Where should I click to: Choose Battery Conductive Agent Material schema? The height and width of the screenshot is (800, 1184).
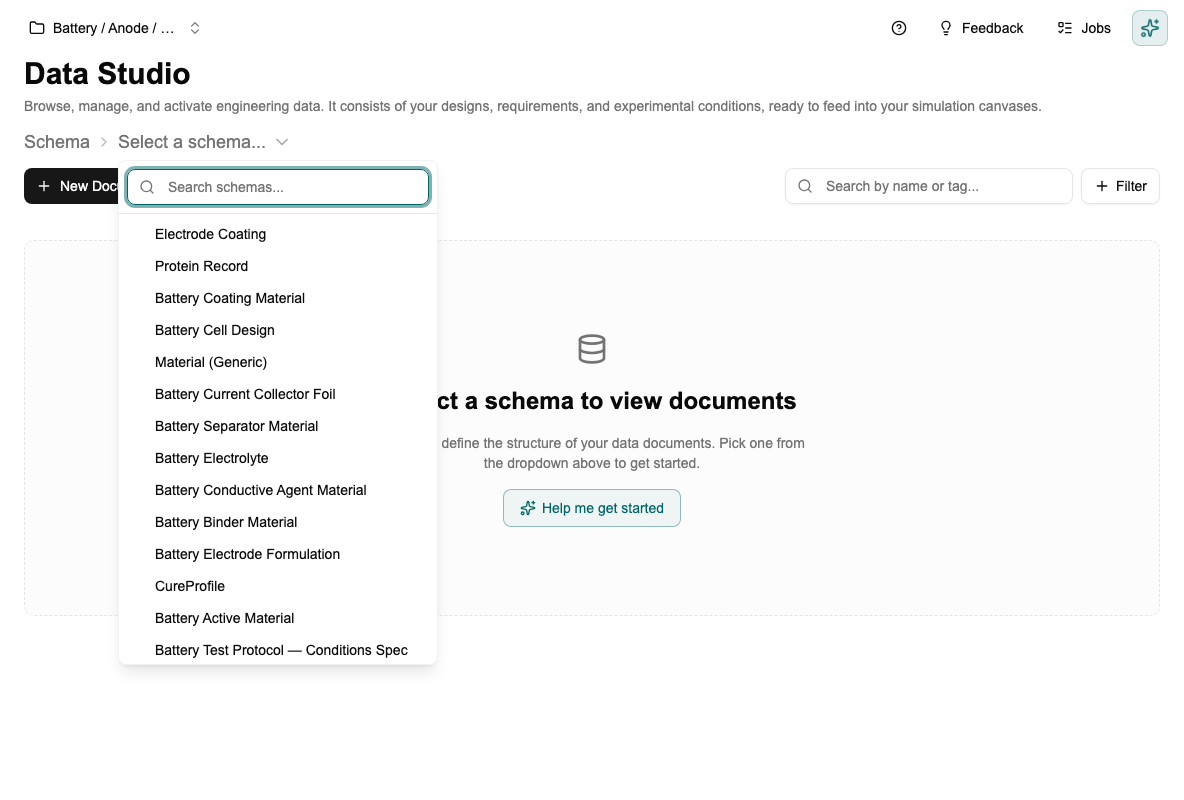(278, 490)
